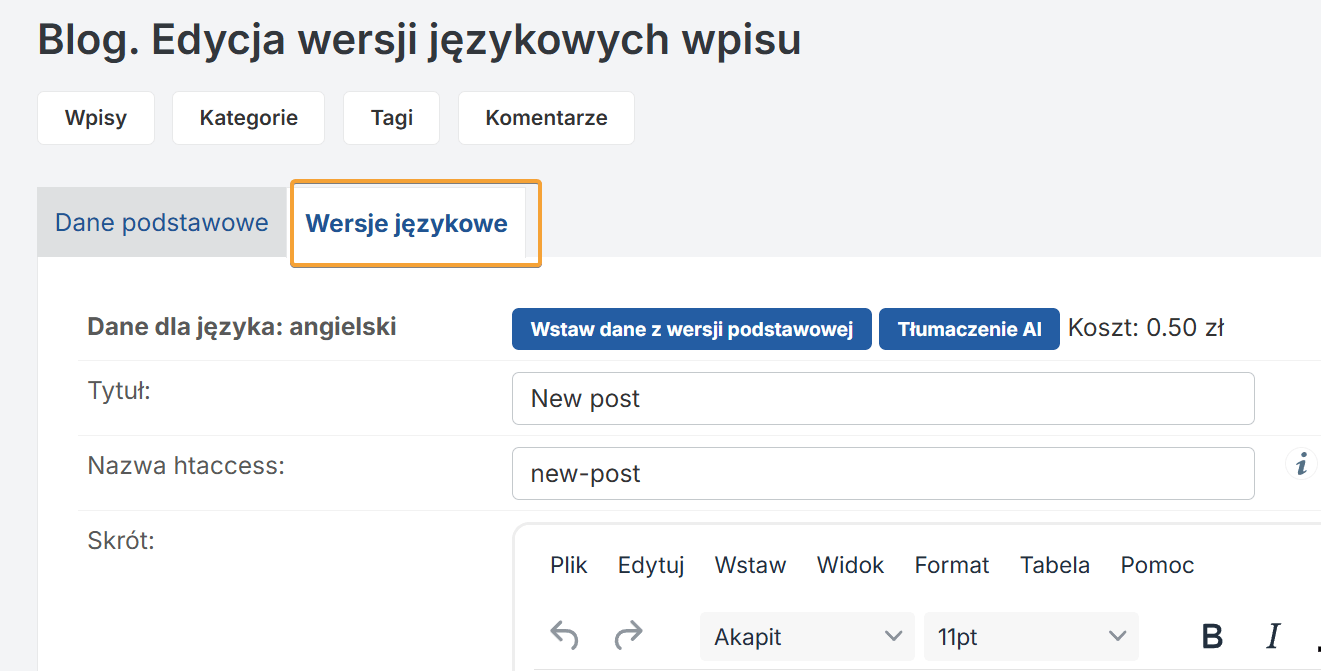Open the Plik menu in the editor
The image size is (1321, 671).
click(569, 565)
